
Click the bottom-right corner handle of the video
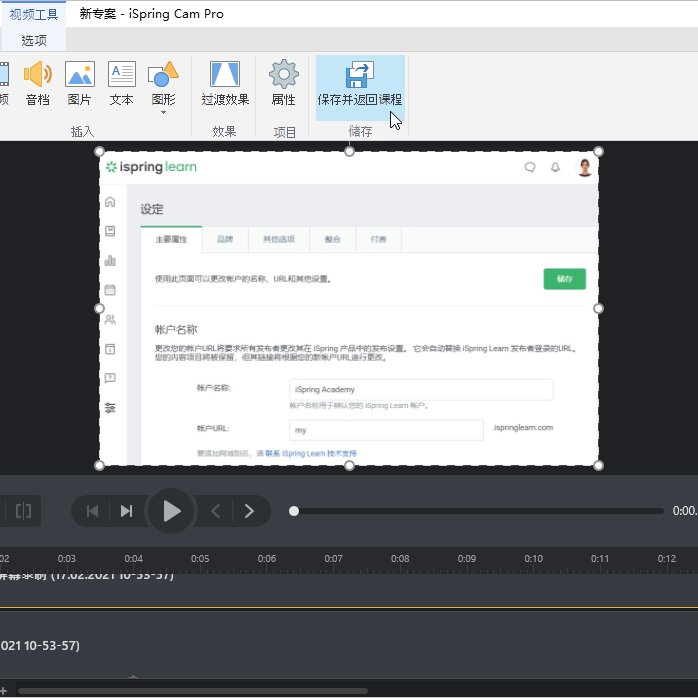pos(598,466)
